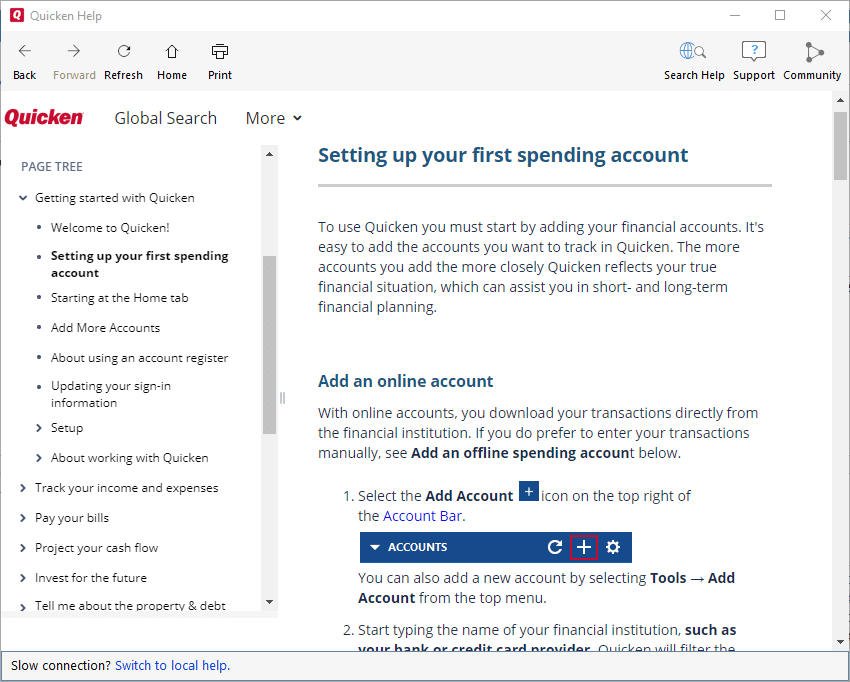
Task: Open Community icon in toolbar
Action: point(813,52)
